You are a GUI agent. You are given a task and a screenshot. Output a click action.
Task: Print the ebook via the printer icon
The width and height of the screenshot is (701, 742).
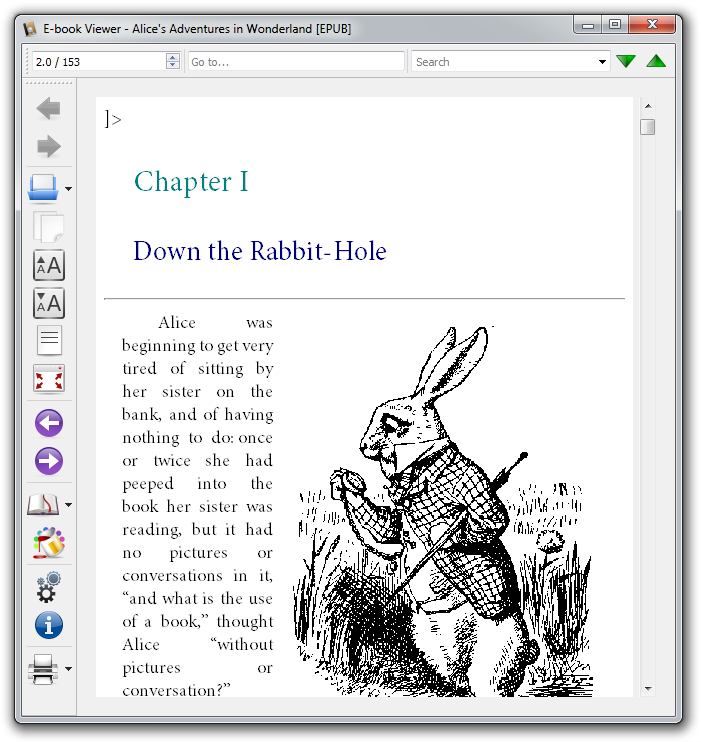point(43,669)
